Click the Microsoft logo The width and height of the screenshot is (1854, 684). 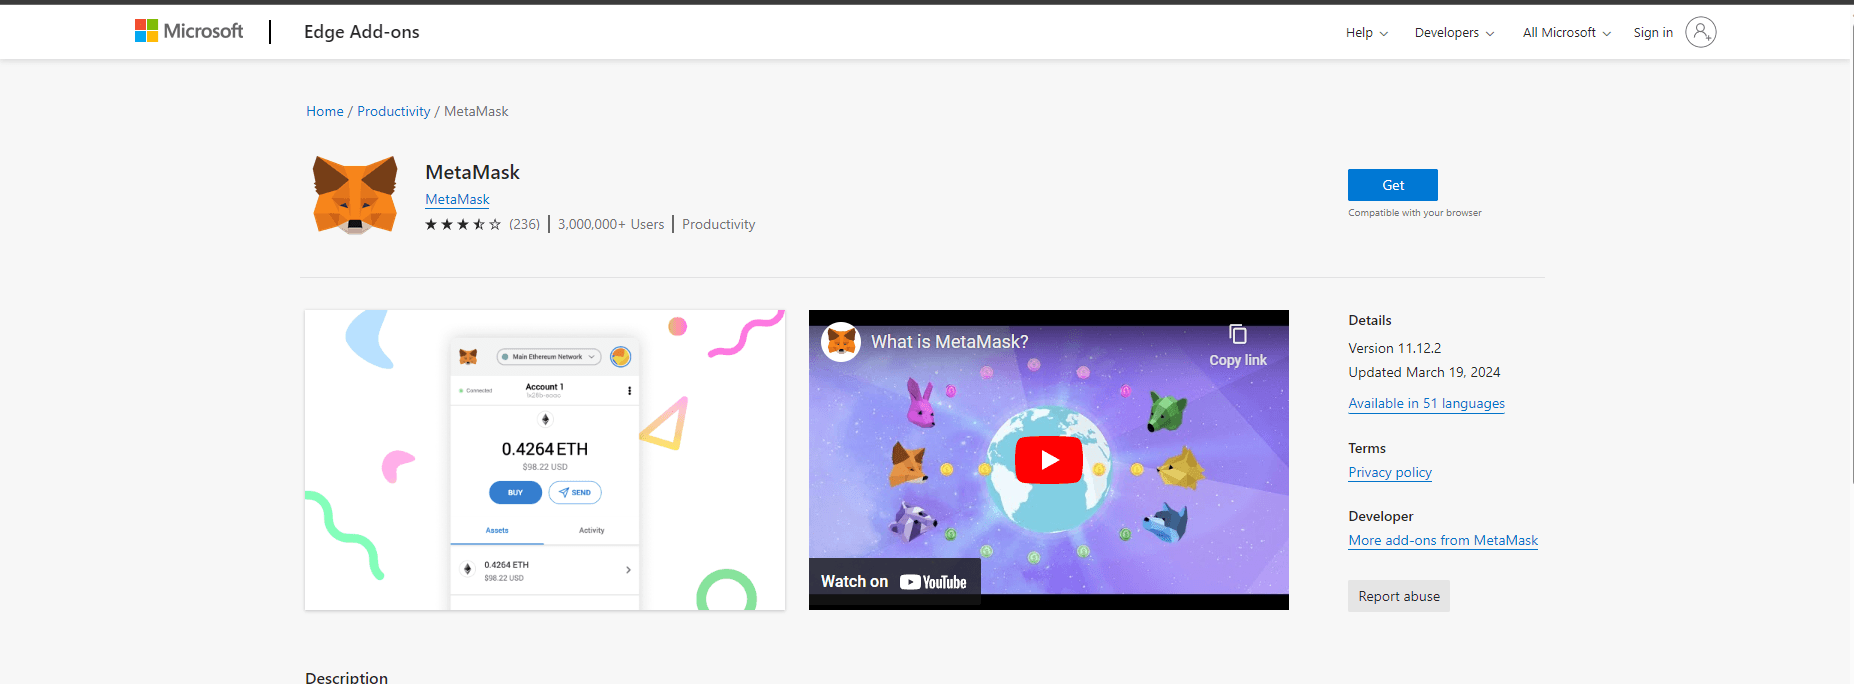pos(189,31)
